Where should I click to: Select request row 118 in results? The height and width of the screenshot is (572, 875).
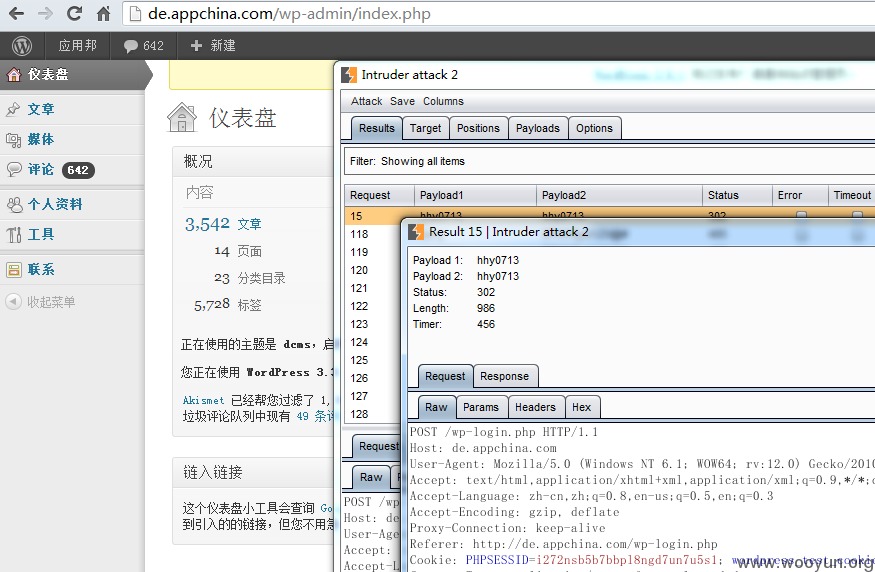click(x=373, y=234)
